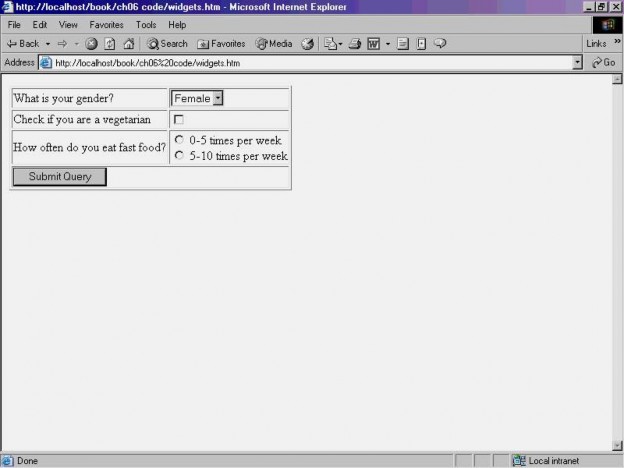Click the address bar URL field

point(300,62)
